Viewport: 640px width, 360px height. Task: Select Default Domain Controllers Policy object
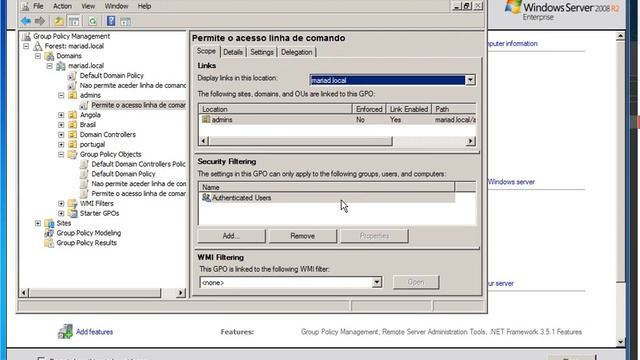tap(138, 164)
